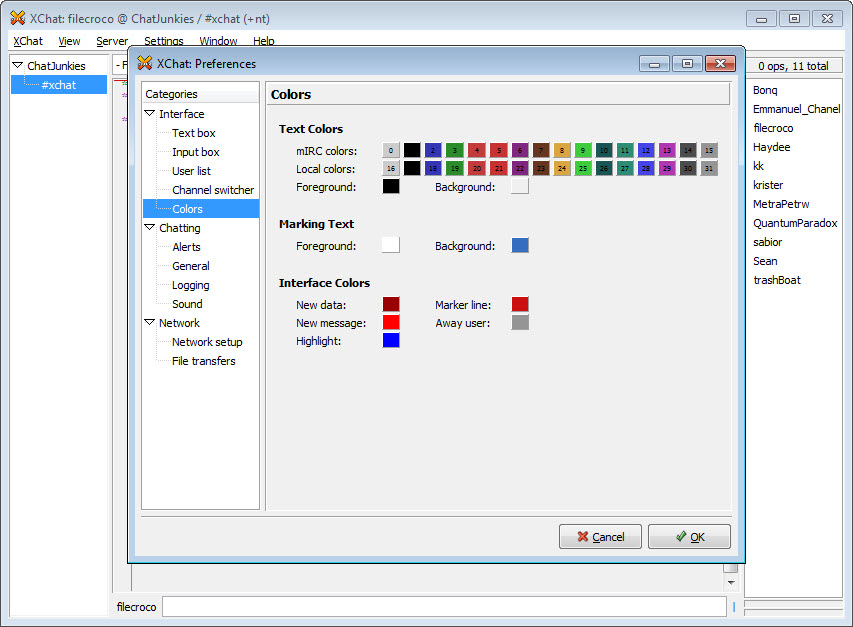Viewport: 853px width, 627px height.
Task: Pick mIRC color swatch 13 (magenta)
Action: pyautogui.click(x=667, y=150)
